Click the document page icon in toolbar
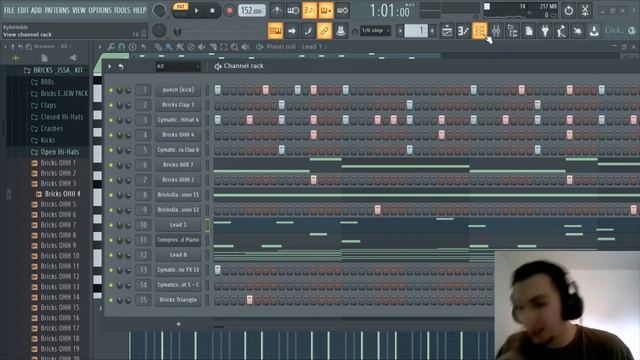Viewport: 640px width, 360px height. (x=529, y=31)
